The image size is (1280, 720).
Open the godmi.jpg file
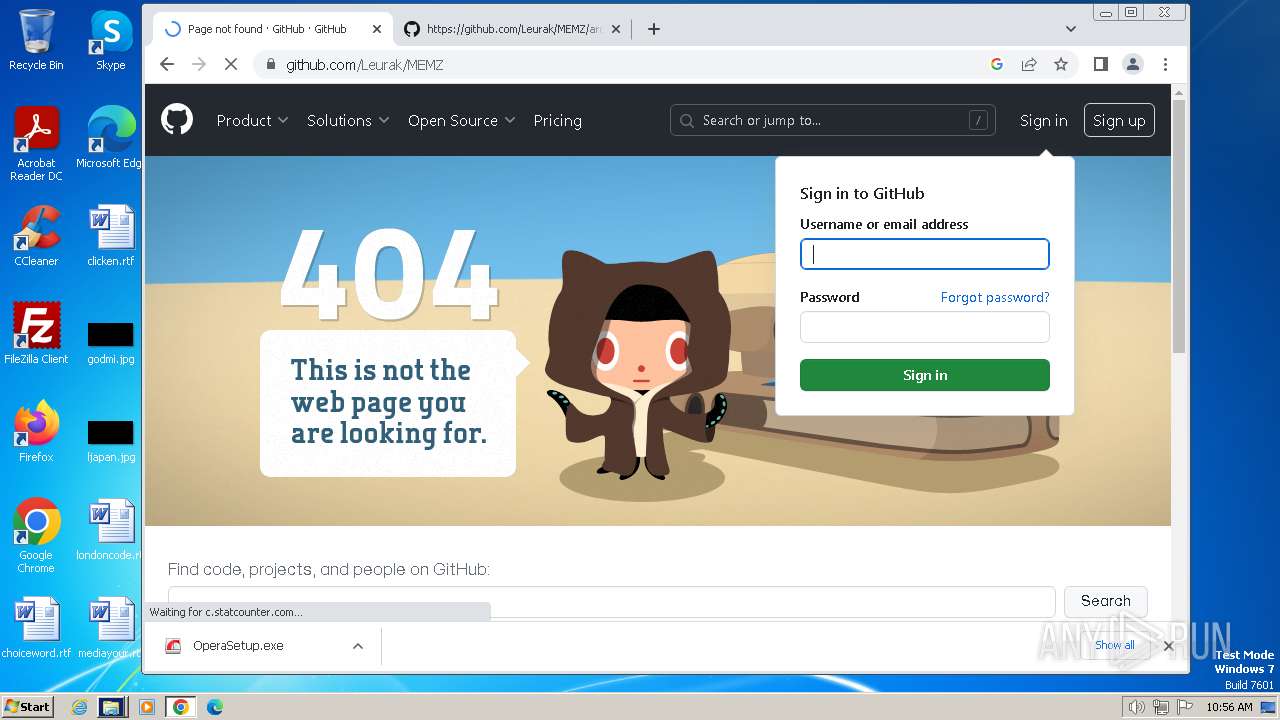(111, 342)
